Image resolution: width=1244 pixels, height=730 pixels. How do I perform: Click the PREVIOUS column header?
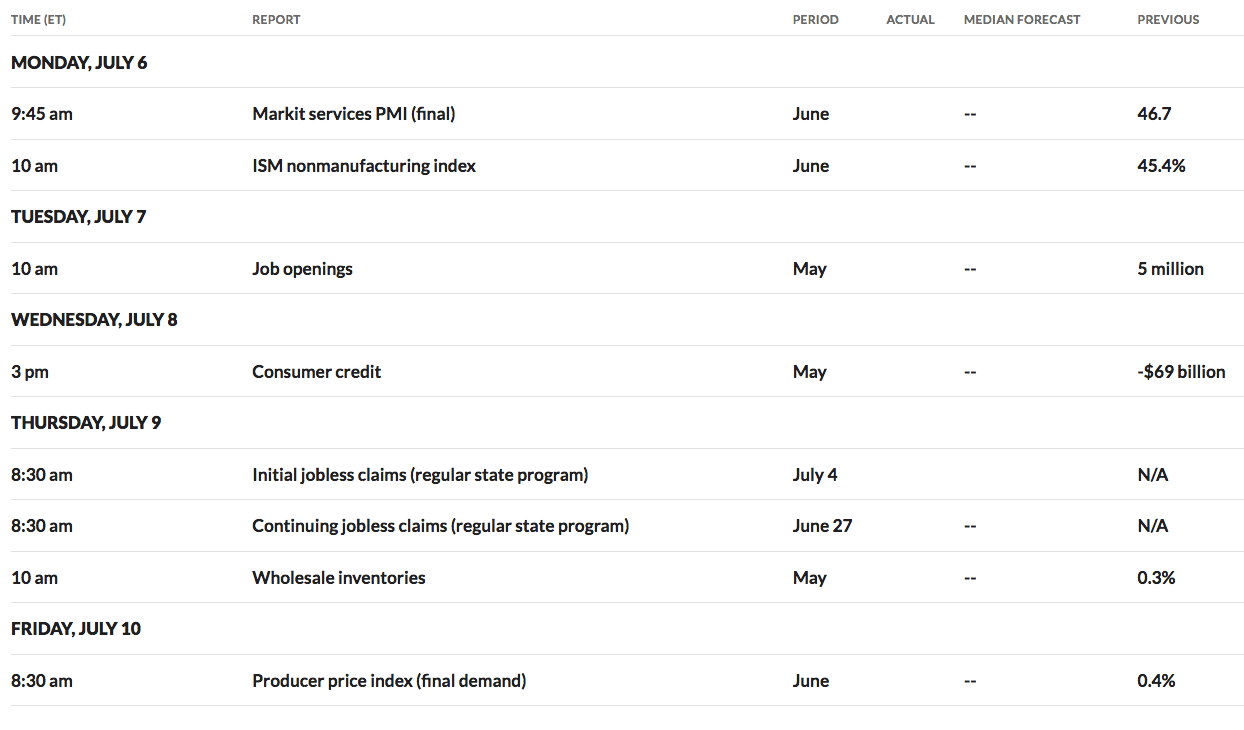(x=1168, y=19)
